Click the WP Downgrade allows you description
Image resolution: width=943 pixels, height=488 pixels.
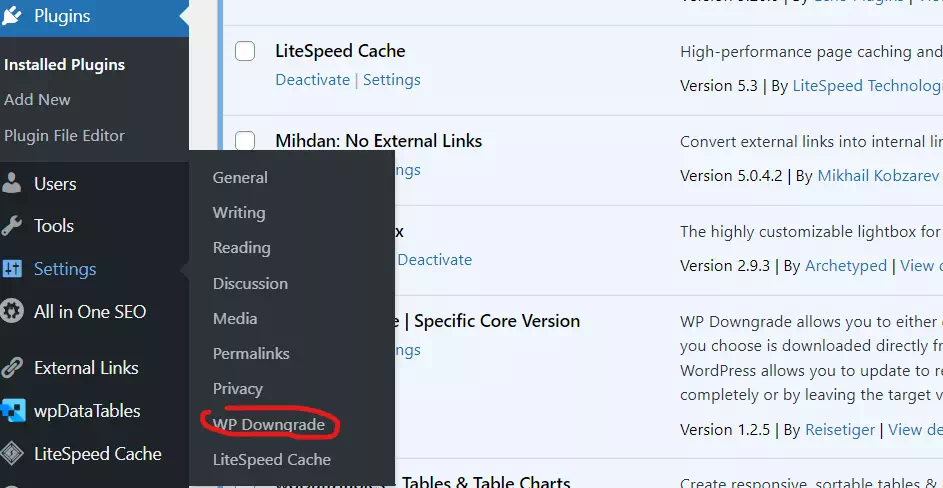[x=811, y=358]
